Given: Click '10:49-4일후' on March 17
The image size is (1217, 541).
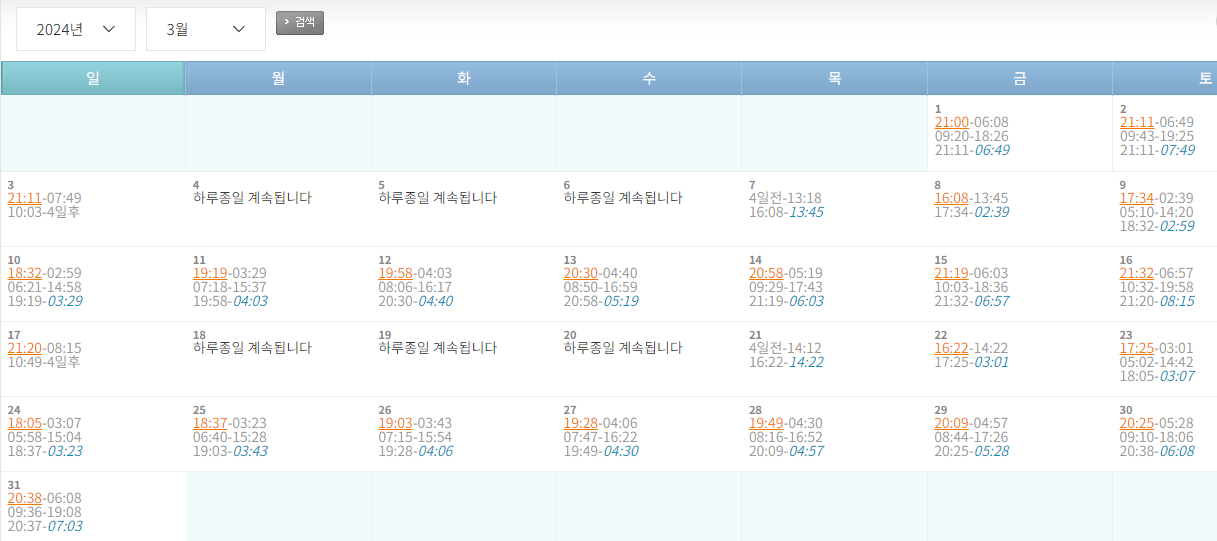Looking at the screenshot, I should coord(44,362).
